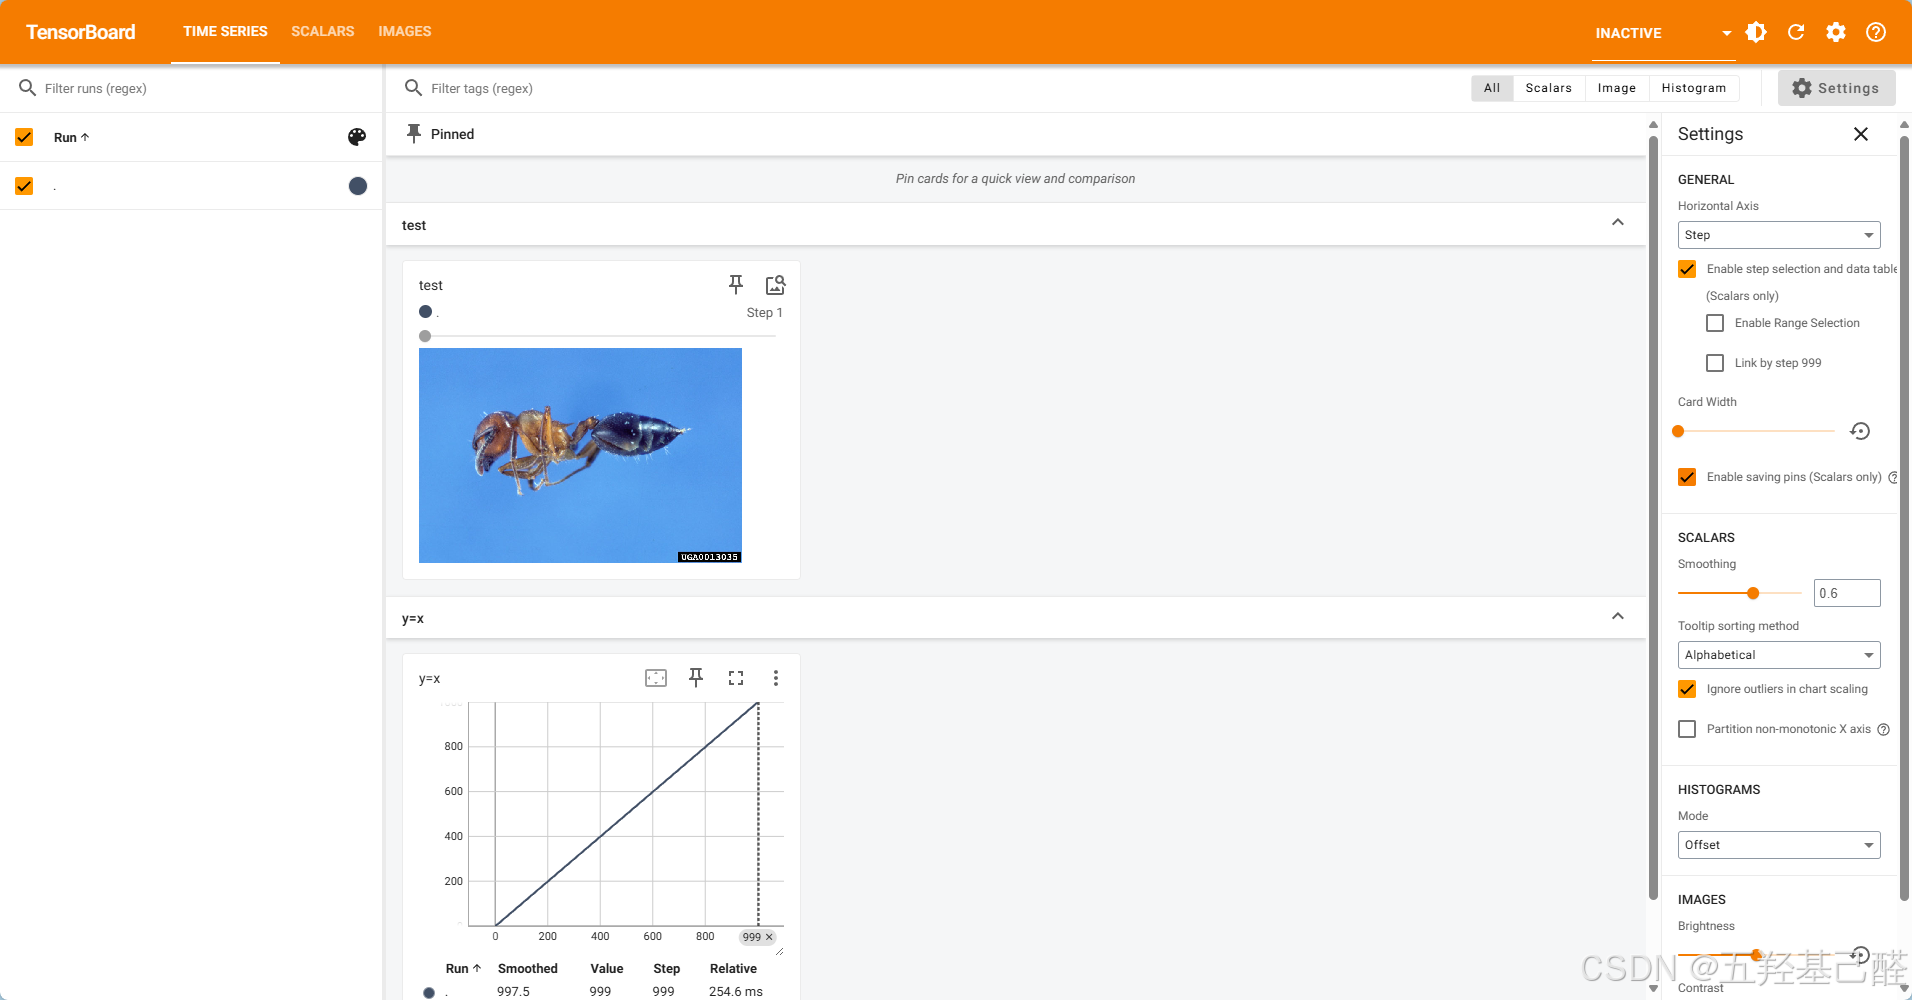The image size is (1912, 1000).
Task: Click the Pinned section pin icon
Action: coord(414,134)
